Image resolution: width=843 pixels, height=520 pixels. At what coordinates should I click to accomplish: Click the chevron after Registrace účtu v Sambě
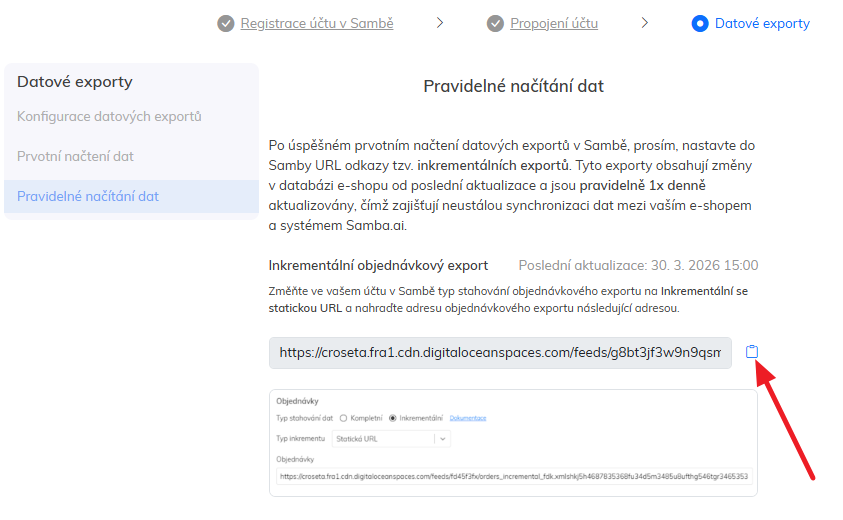point(440,23)
